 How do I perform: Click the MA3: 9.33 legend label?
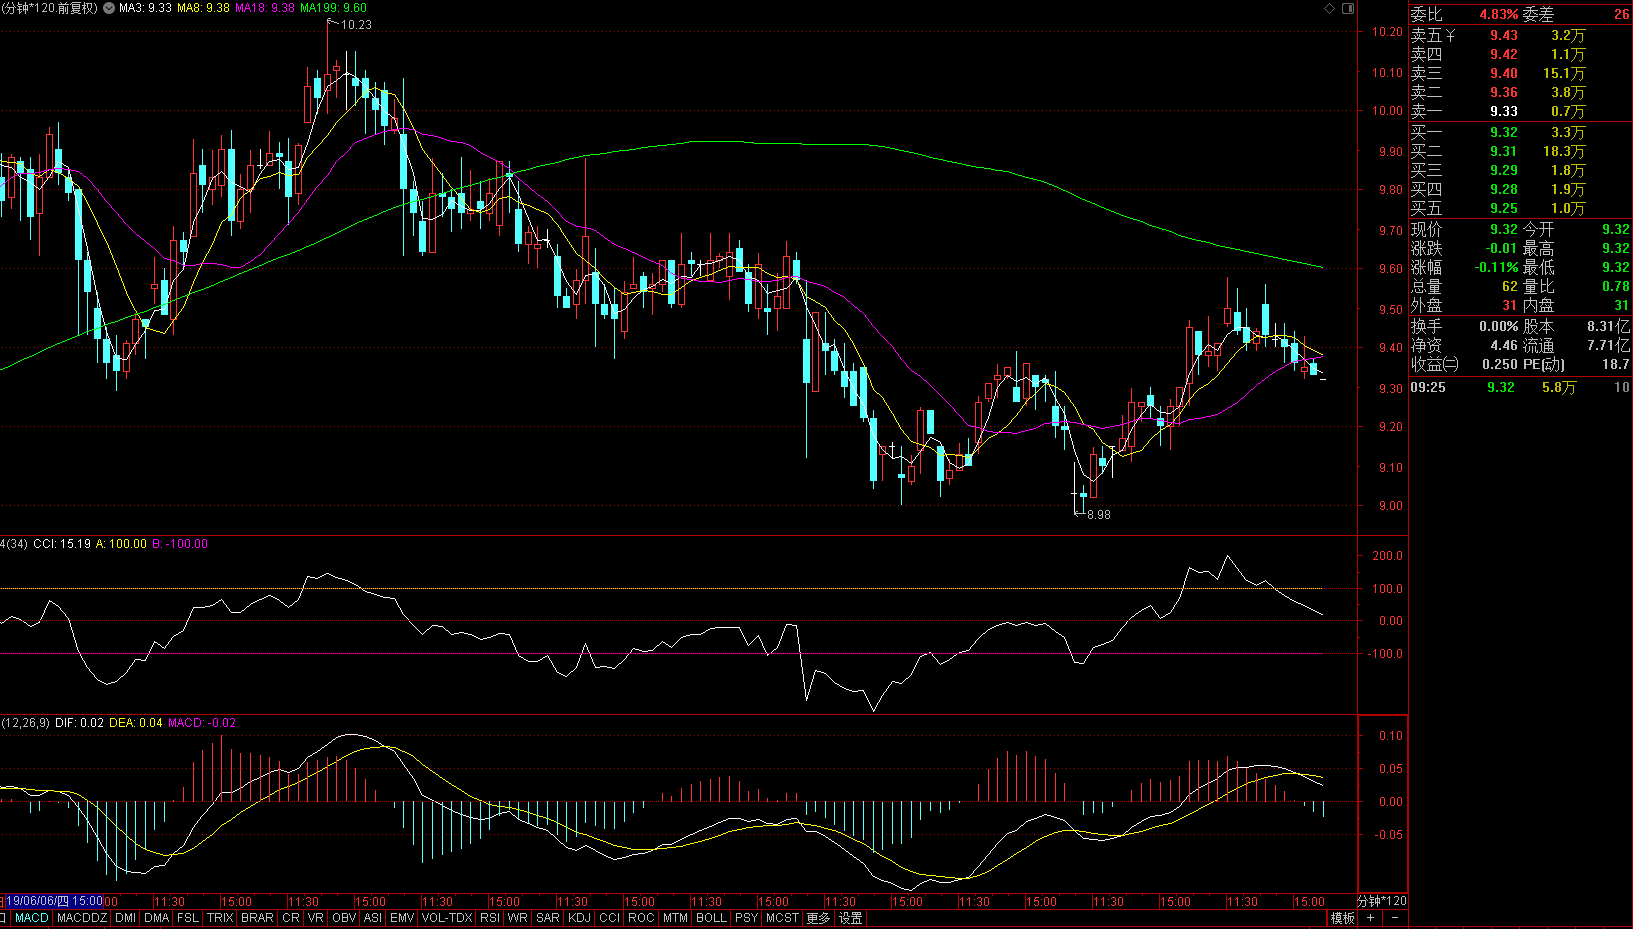[x=145, y=8]
